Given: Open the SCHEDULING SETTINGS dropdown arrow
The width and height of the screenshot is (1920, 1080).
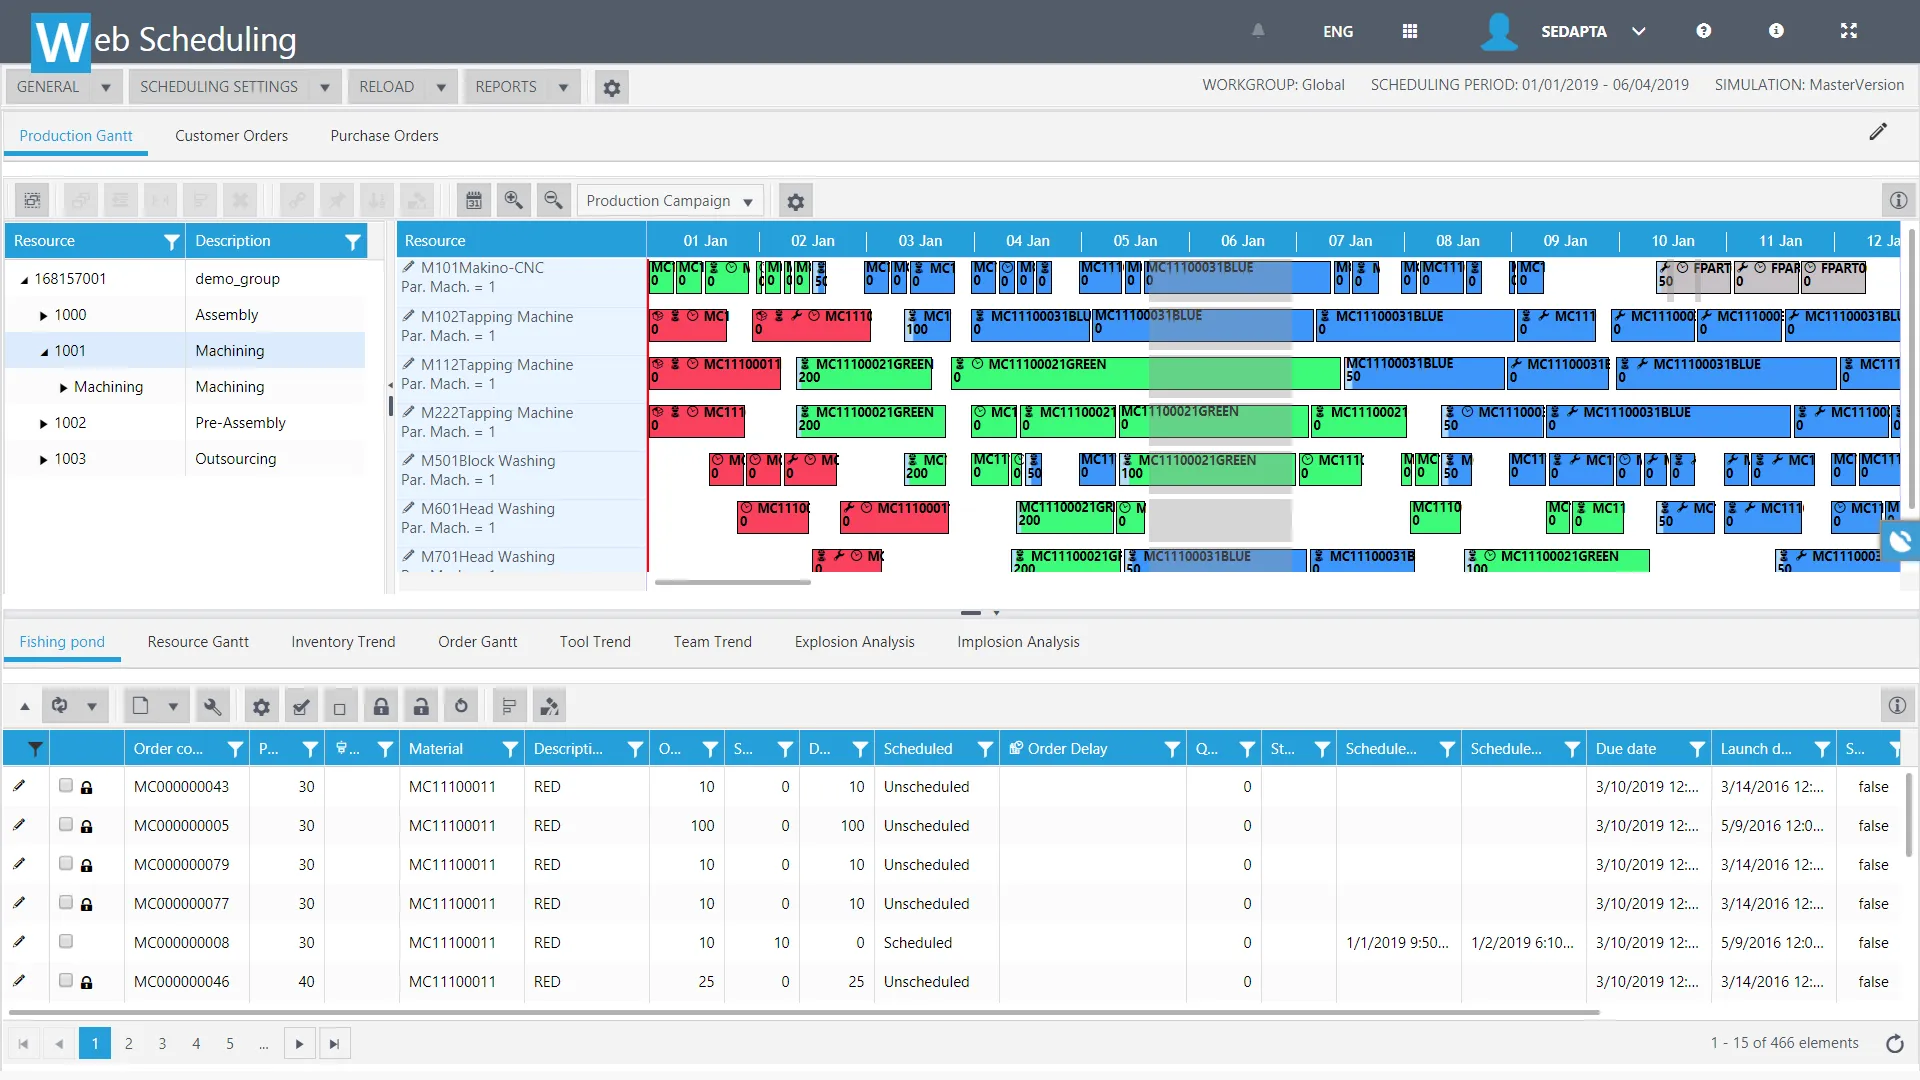Looking at the screenshot, I should coord(324,87).
